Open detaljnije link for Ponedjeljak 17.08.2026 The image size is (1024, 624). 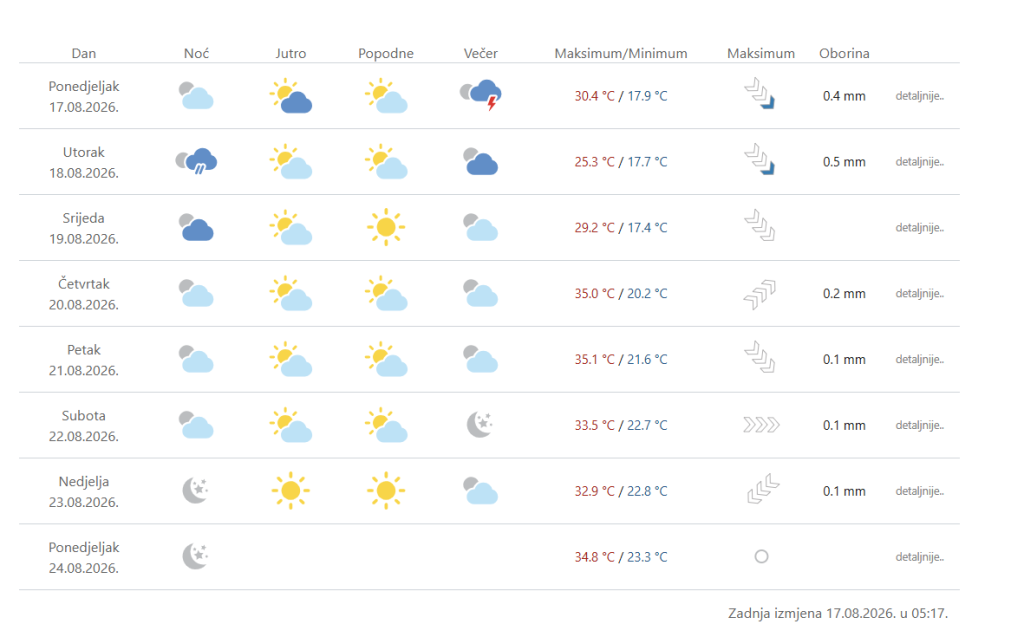[920, 96]
